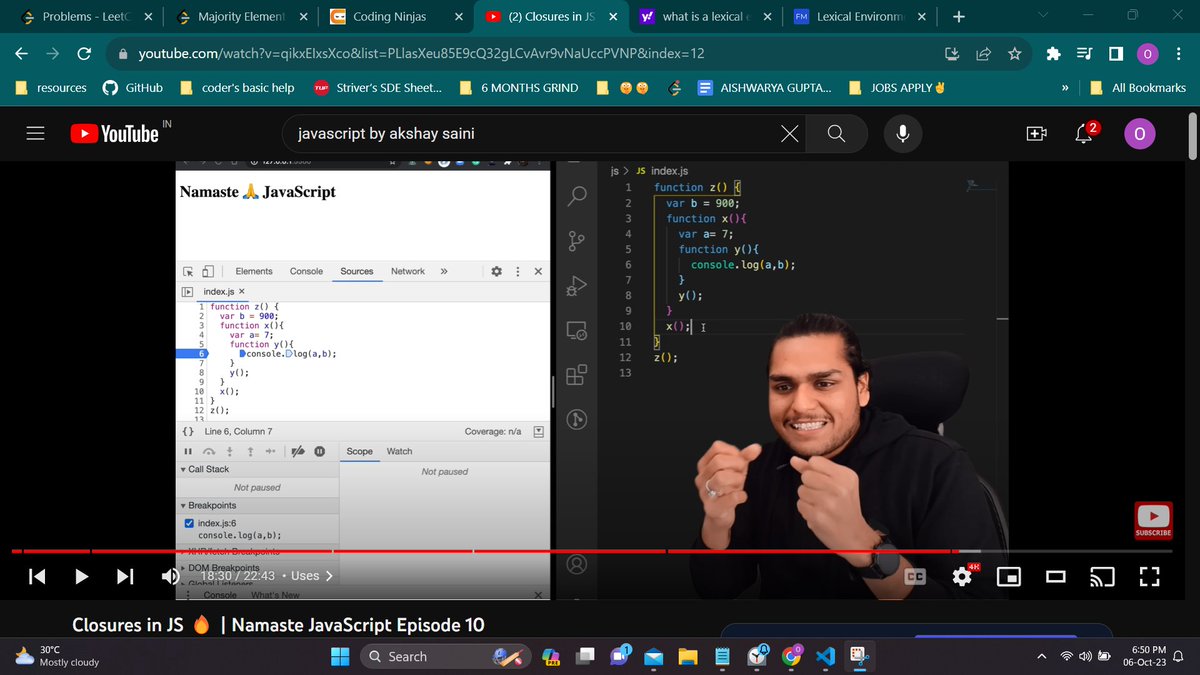The width and height of the screenshot is (1200, 675).
Task: Select the youtube.com address bar URL
Action: point(421,53)
